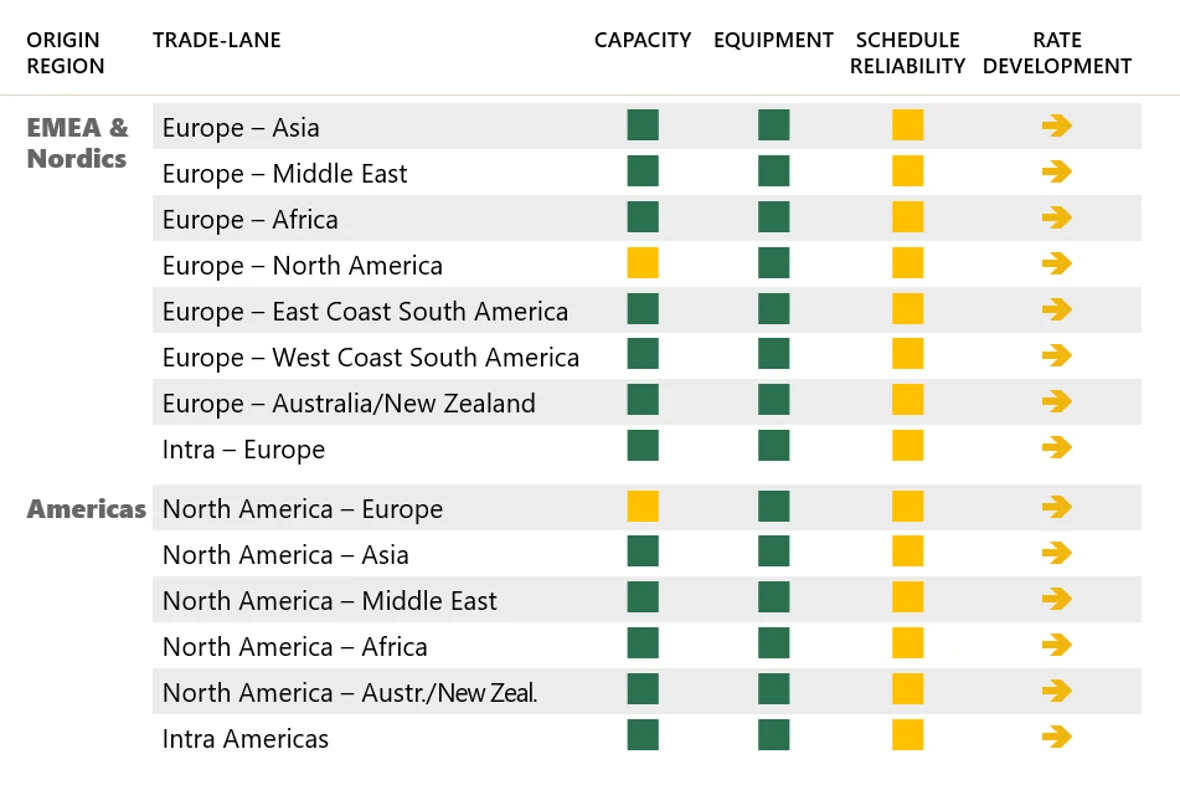This screenshot has height=789, width=1180.
Task: Select the North America – Austr./New Zeal. lane text
Action: [350, 692]
